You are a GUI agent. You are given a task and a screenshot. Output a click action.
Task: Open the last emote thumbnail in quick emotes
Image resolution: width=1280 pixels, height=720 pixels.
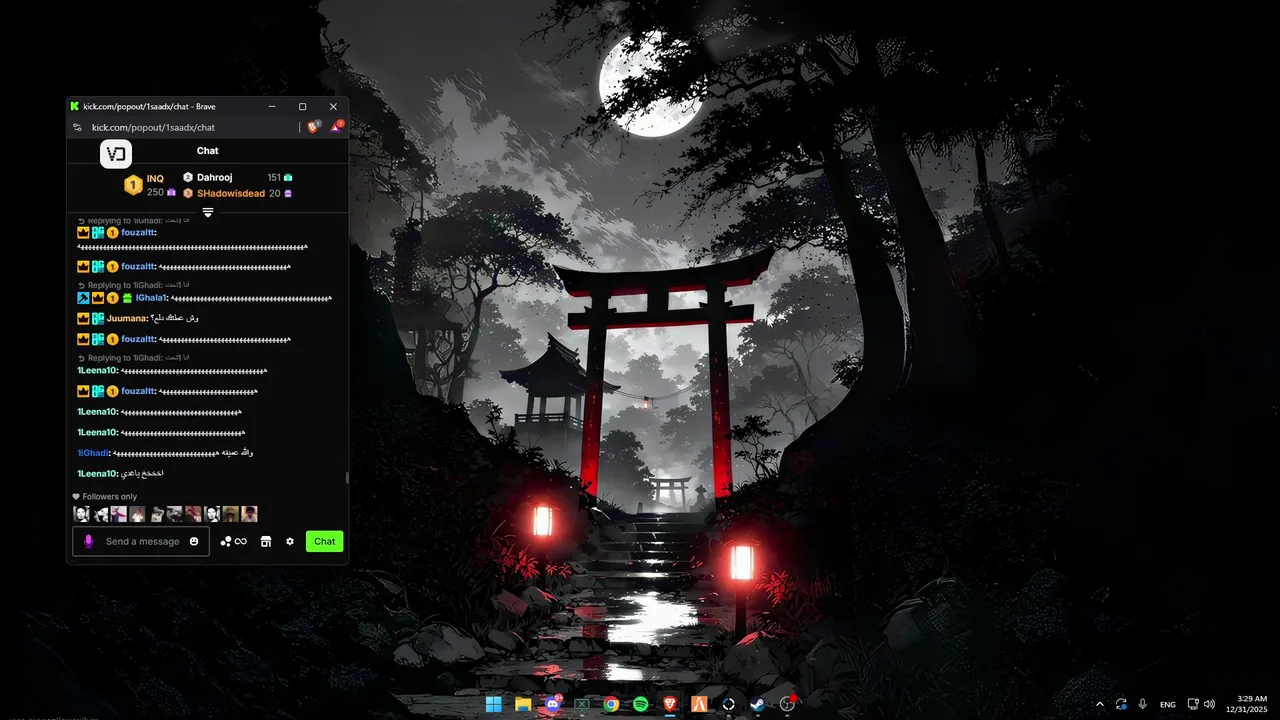point(249,514)
